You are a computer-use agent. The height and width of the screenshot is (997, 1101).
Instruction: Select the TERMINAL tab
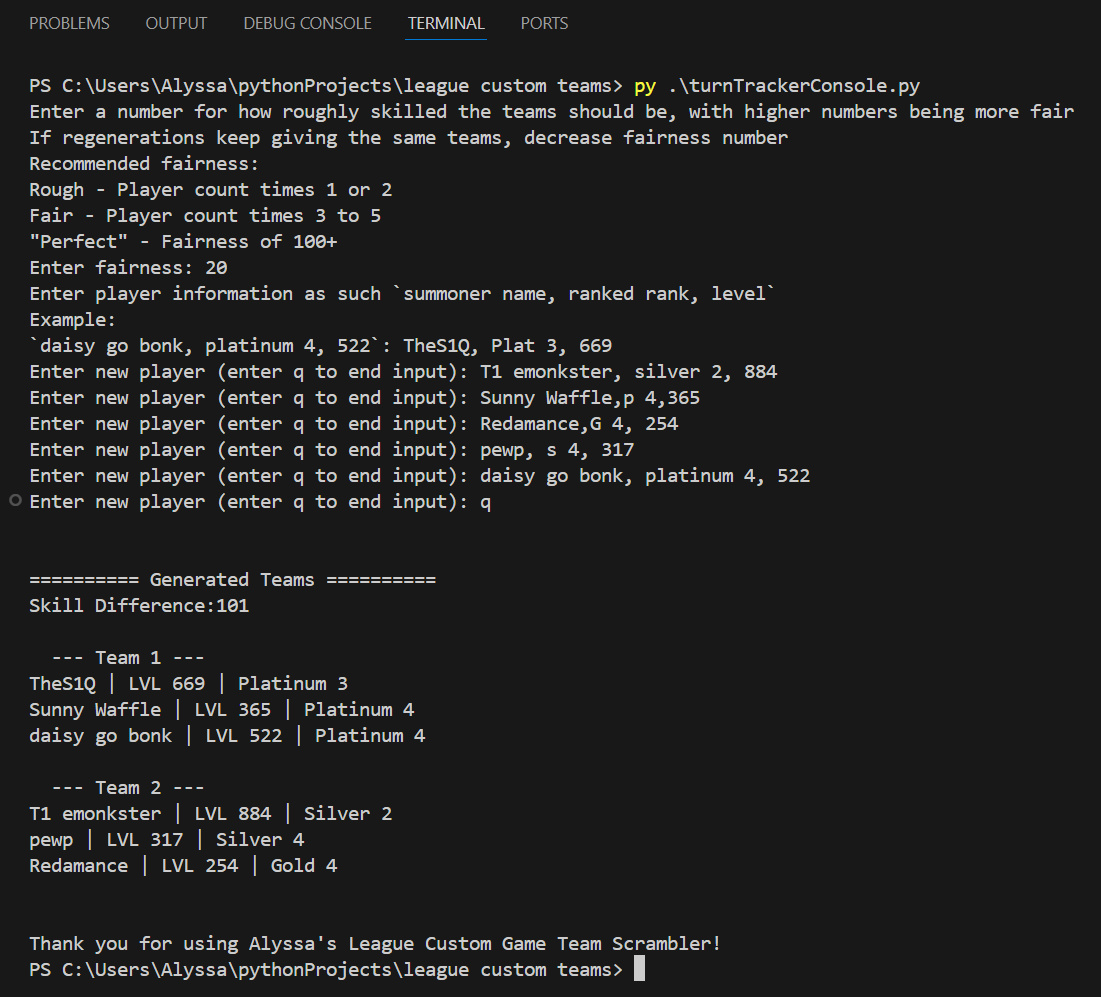(x=446, y=23)
